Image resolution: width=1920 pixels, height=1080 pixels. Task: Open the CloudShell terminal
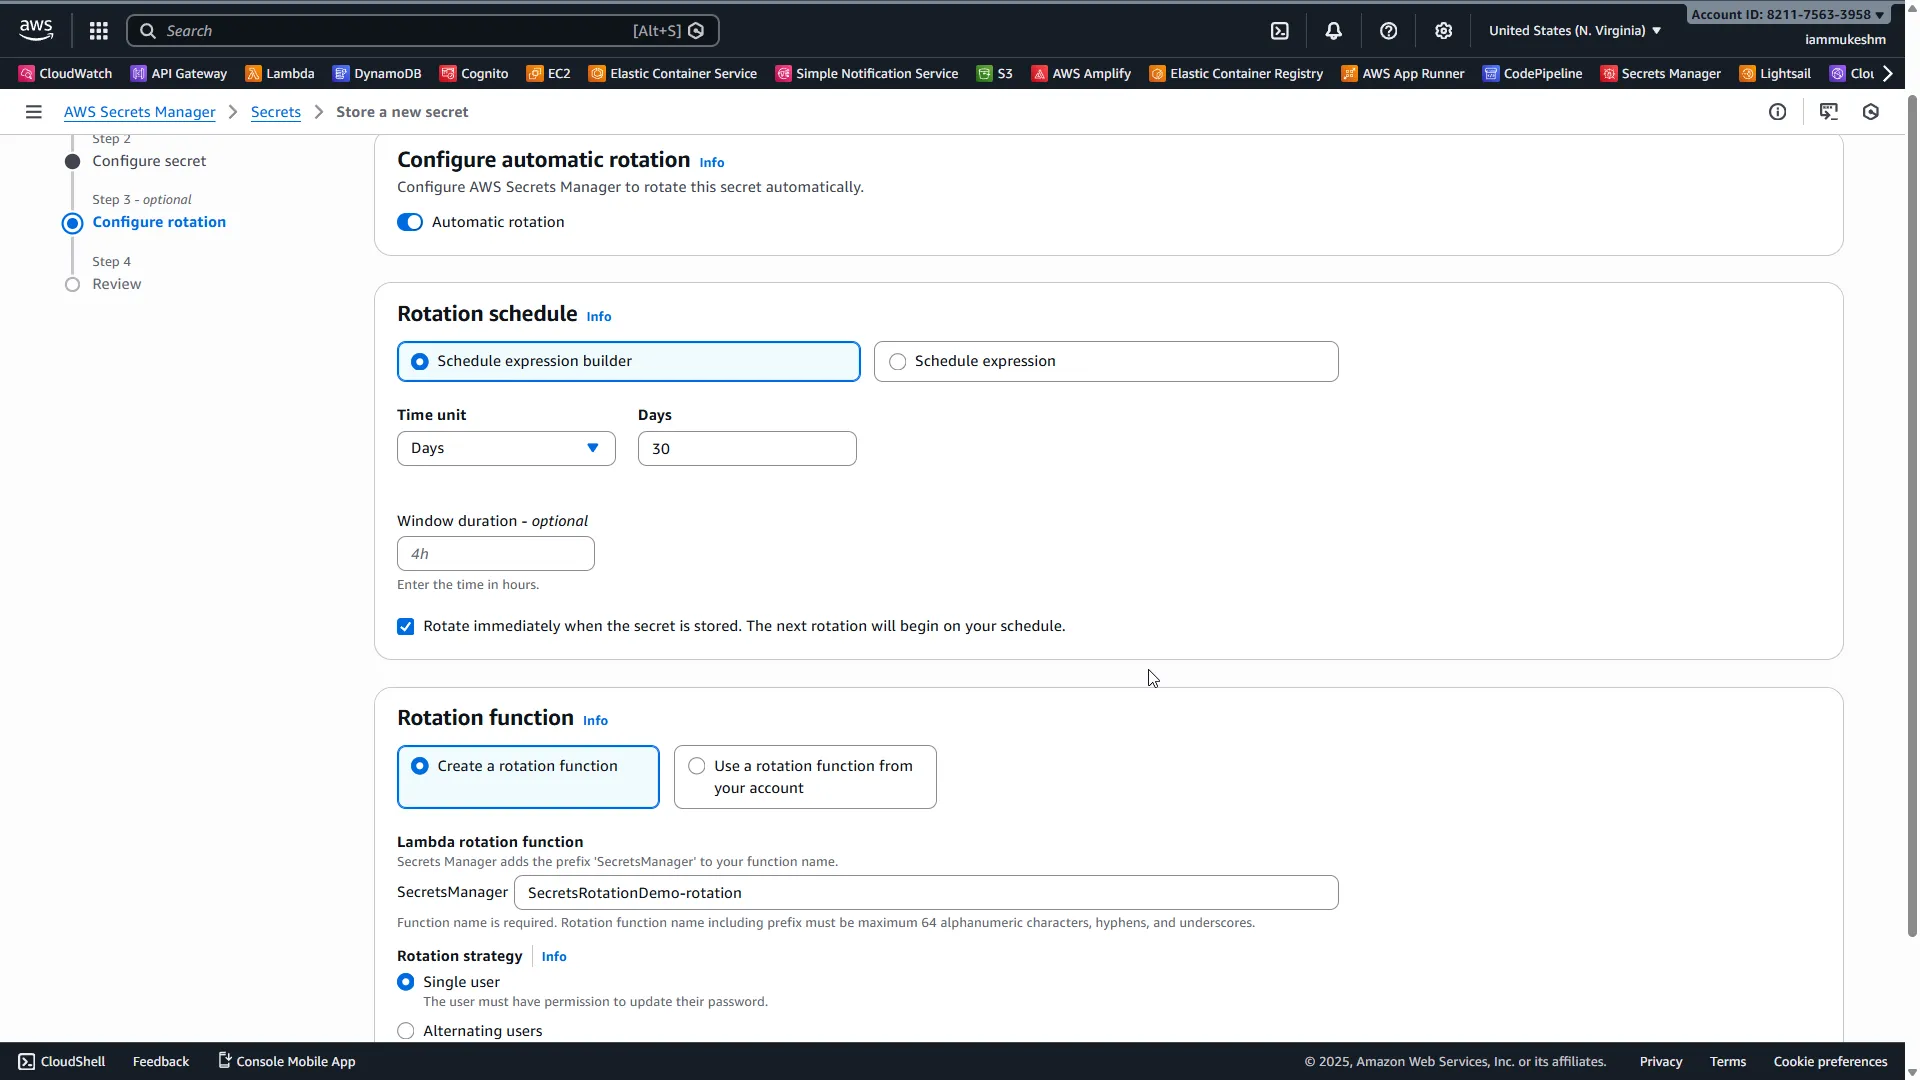pos(61,1061)
